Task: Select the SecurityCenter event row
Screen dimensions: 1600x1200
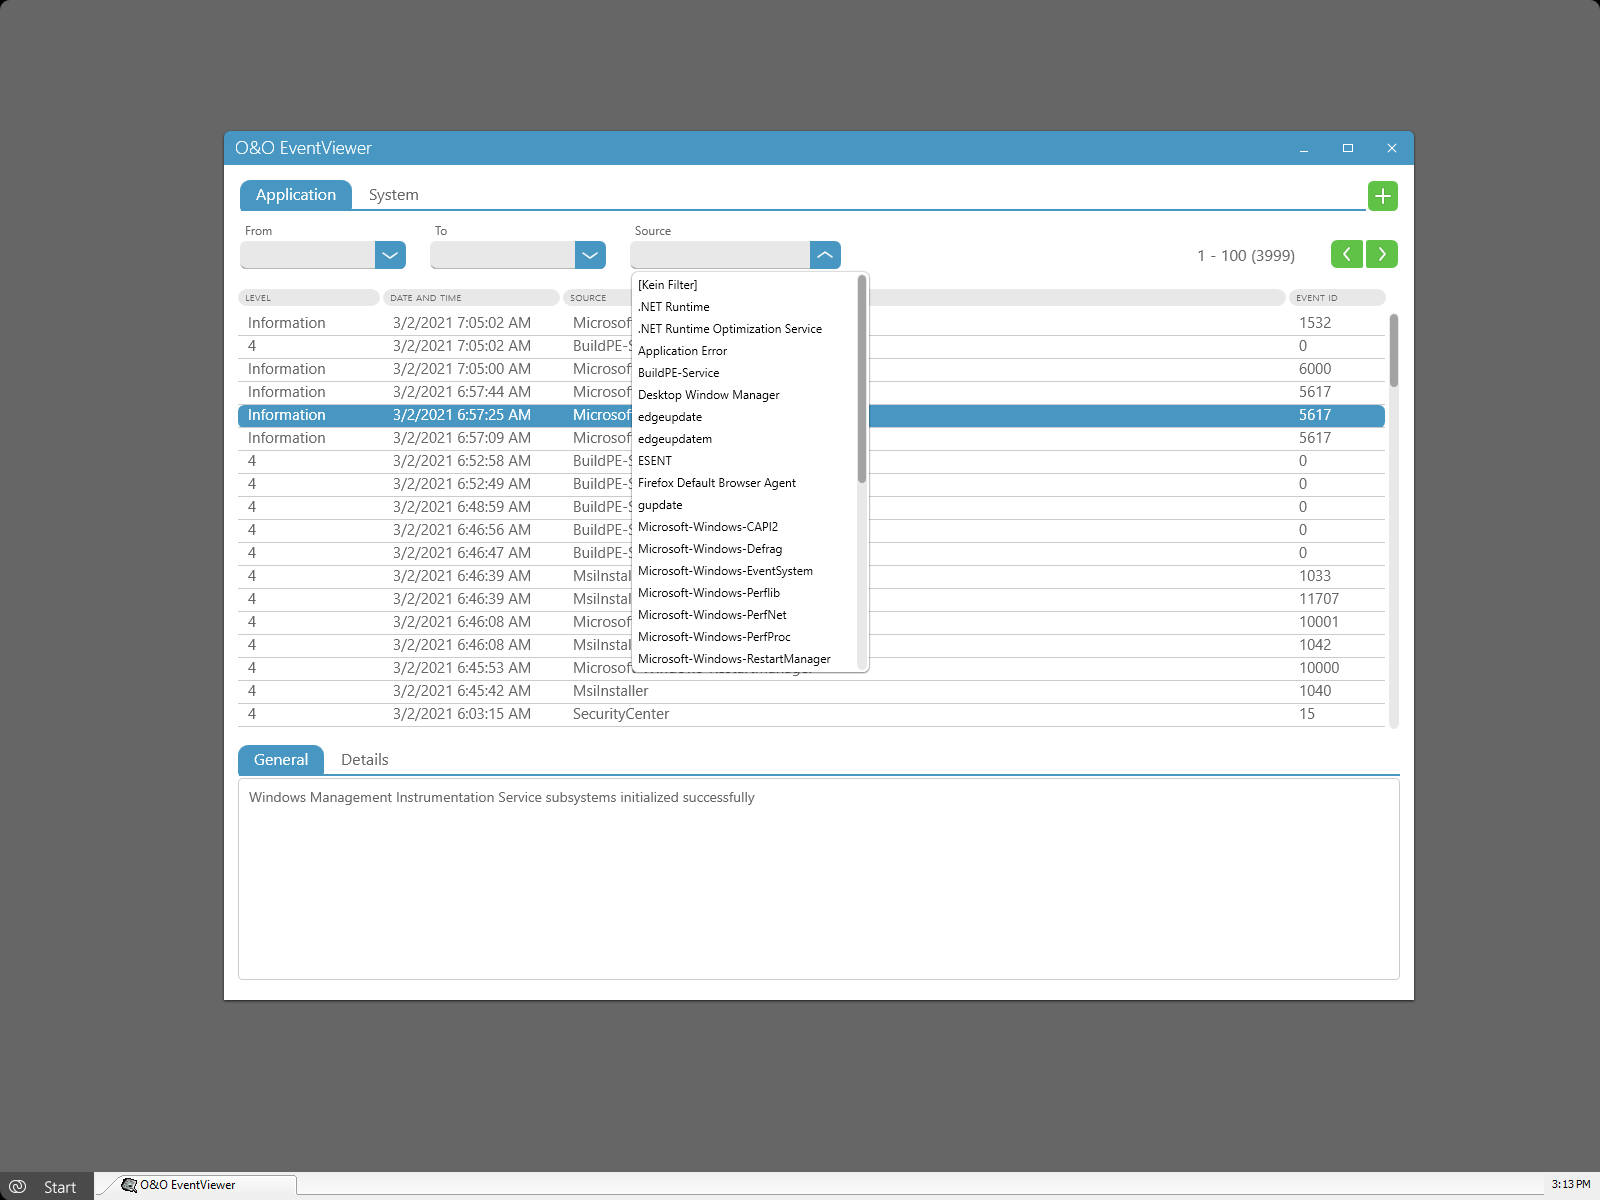Action: click(811, 714)
